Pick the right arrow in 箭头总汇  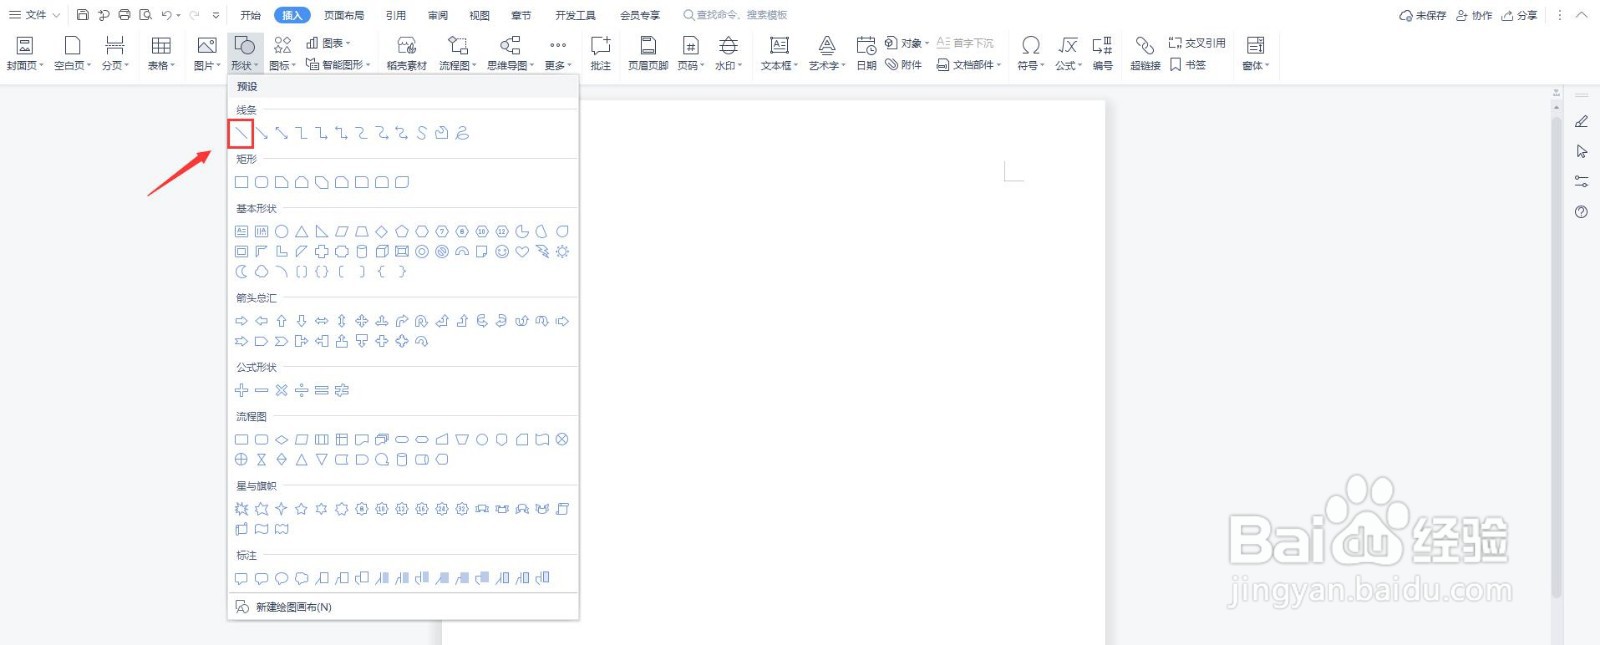click(x=241, y=321)
